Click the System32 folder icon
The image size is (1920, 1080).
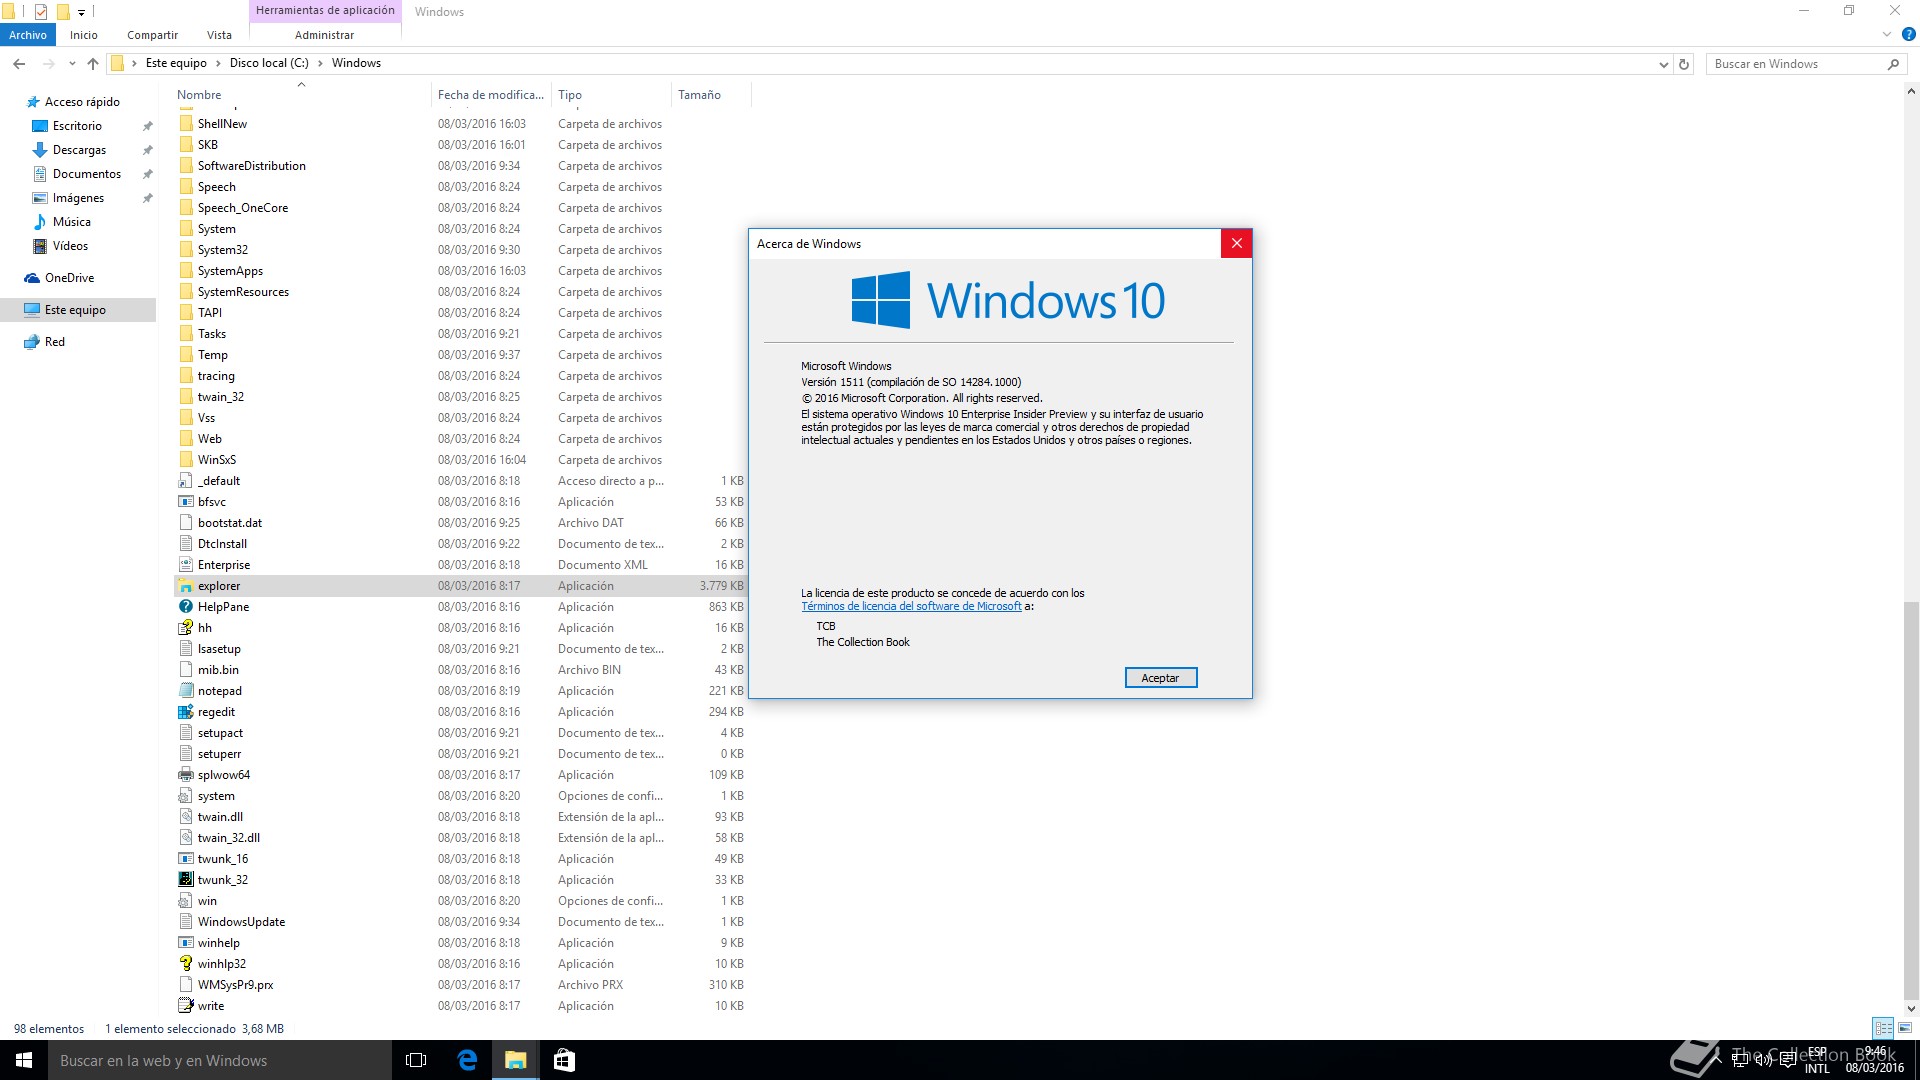tap(186, 250)
